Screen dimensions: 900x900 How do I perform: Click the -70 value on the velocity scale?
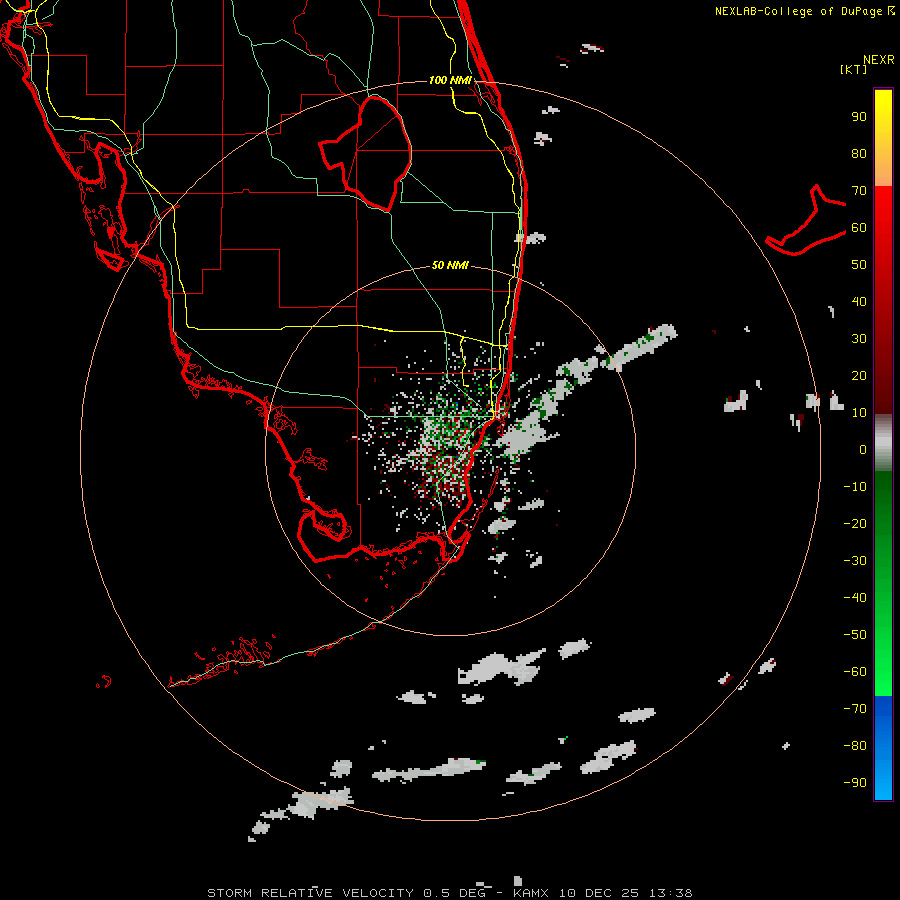click(x=855, y=709)
